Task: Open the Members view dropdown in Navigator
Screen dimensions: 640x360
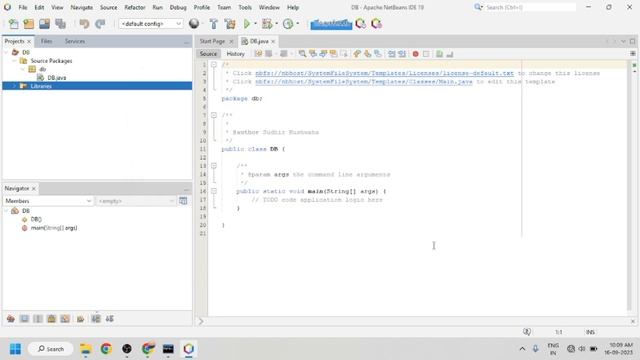Action: [x=48, y=201]
